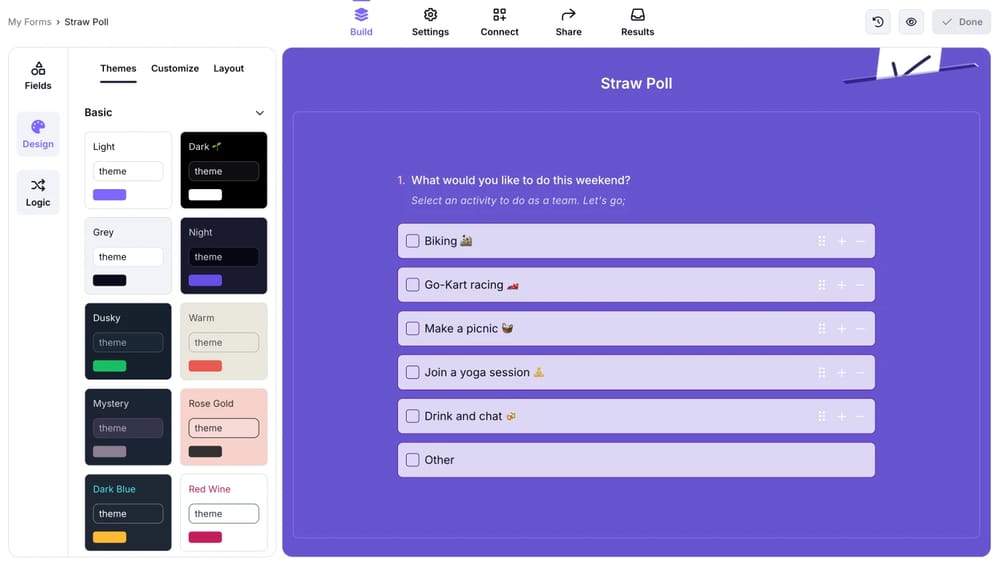The image size is (1000, 566).
Task: Click the Done button
Action: click(961, 22)
